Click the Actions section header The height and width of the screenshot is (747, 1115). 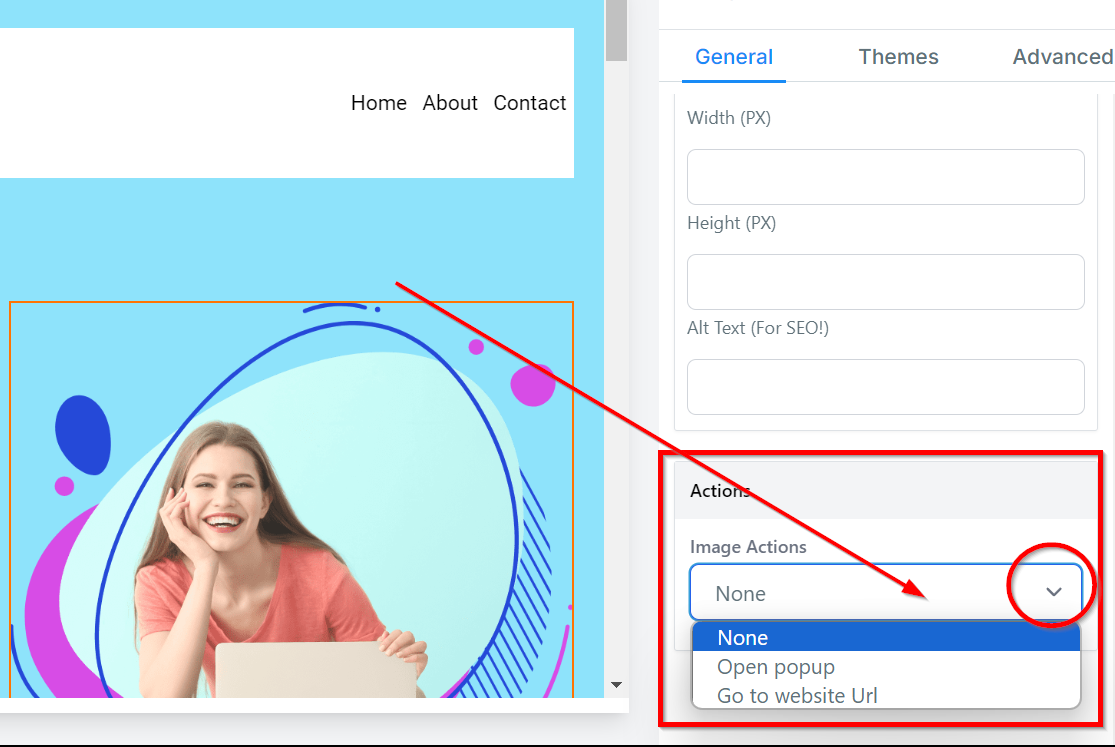point(885,491)
